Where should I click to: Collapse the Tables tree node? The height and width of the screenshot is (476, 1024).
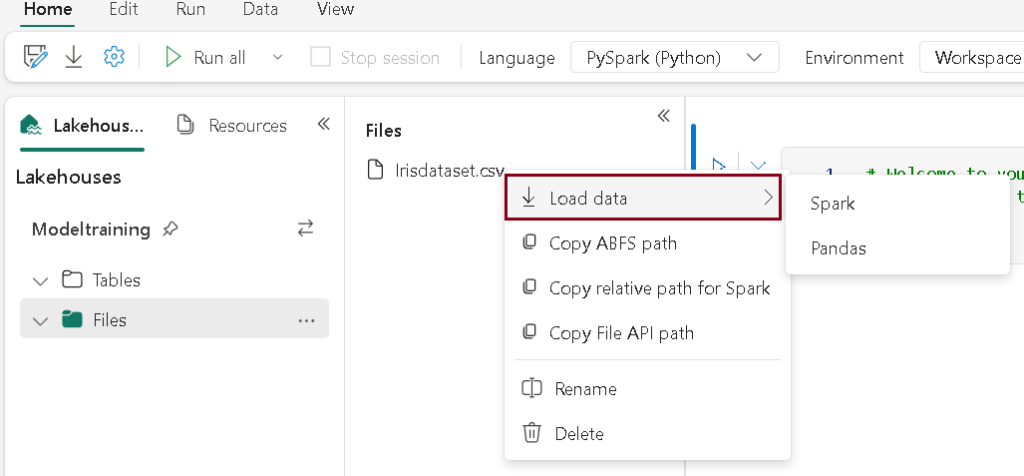[x=40, y=280]
